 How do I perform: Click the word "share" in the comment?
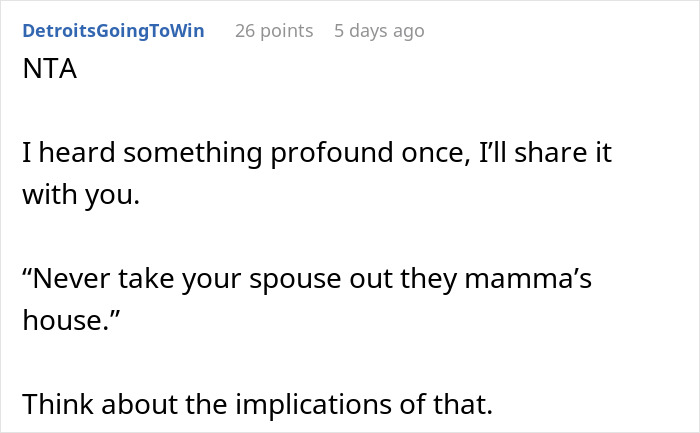pyautogui.click(x=540, y=154)
